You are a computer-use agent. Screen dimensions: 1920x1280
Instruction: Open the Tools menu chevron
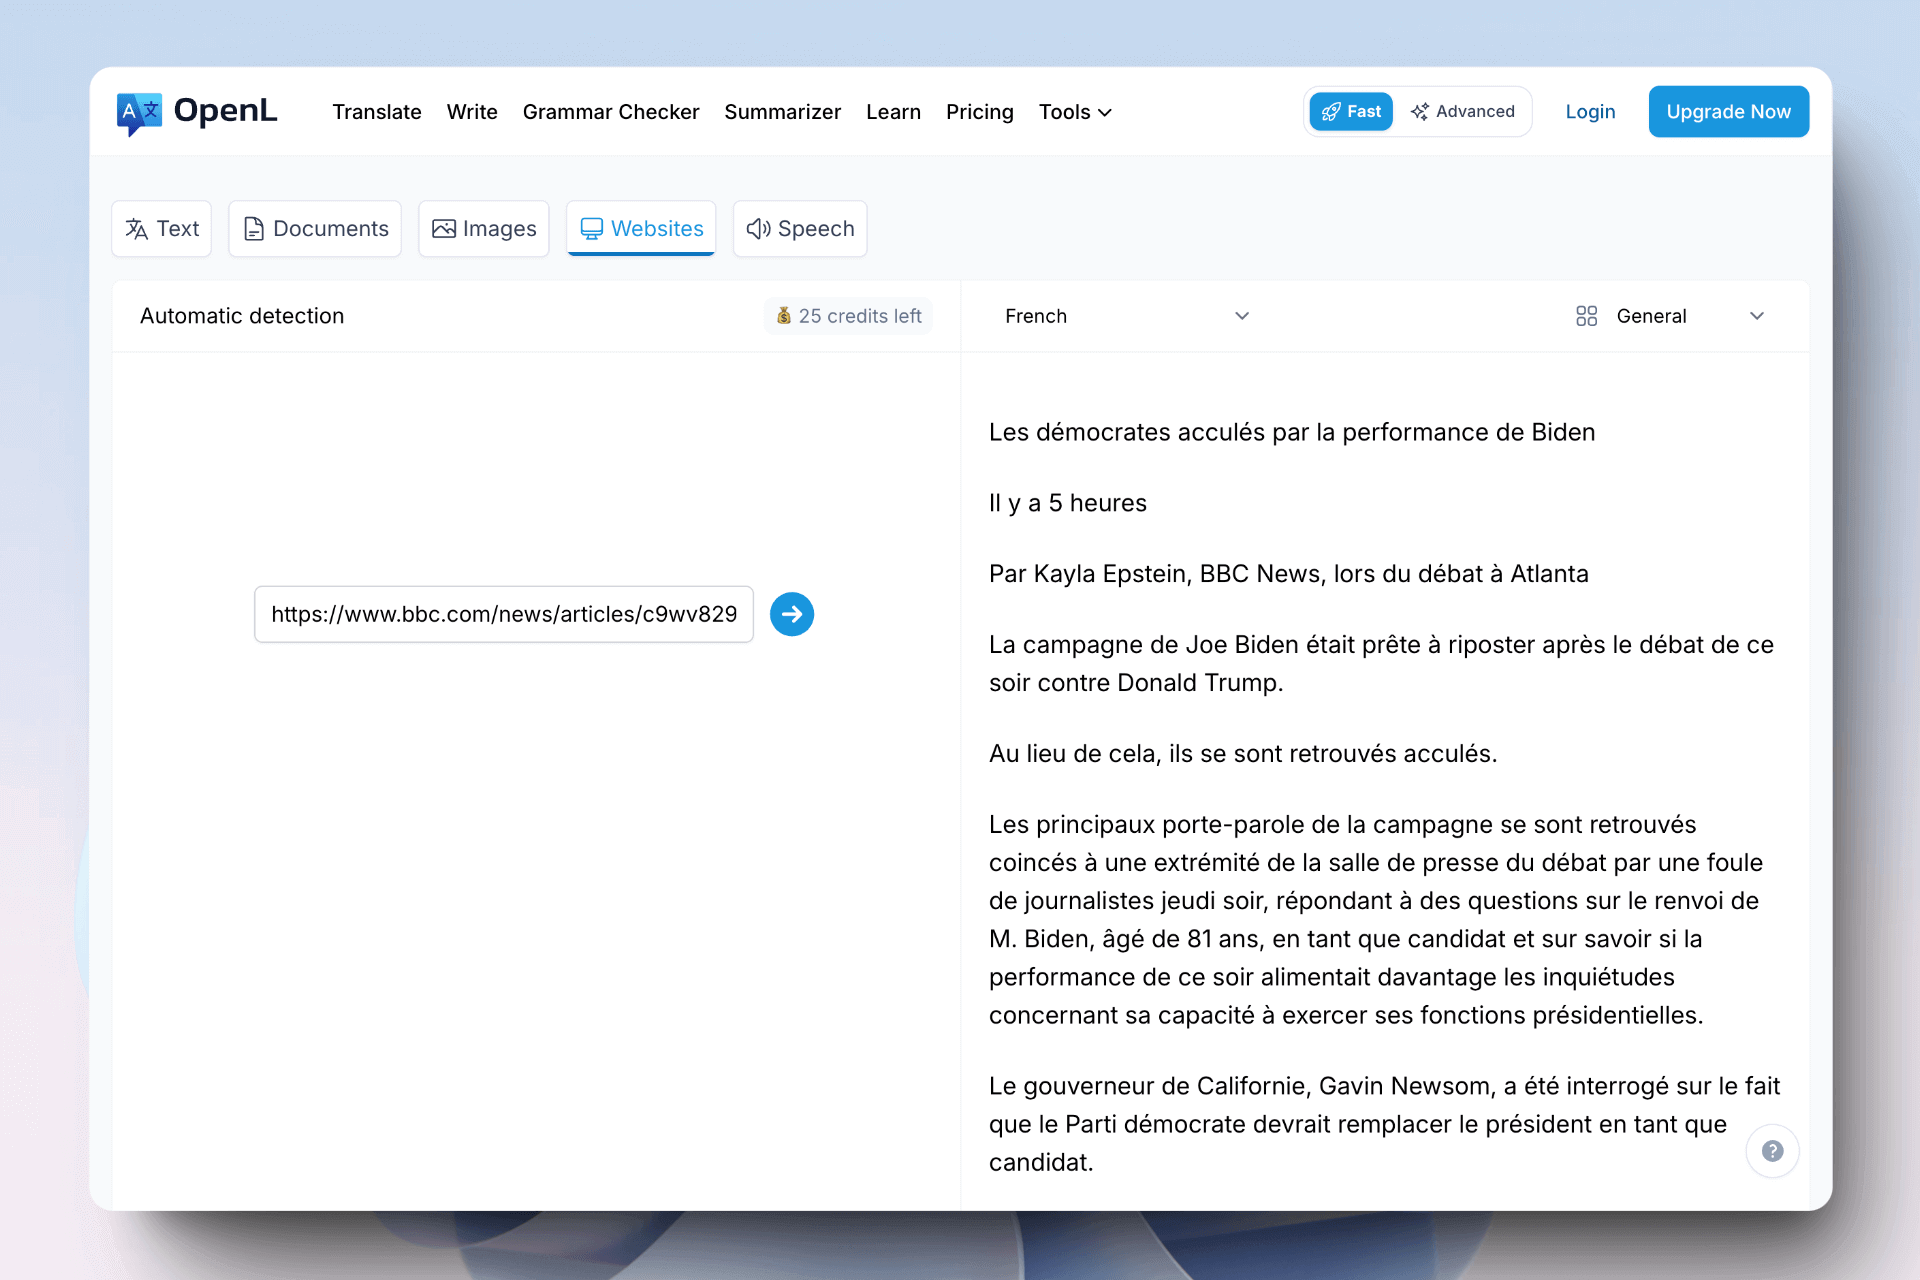click(1104, 112)
